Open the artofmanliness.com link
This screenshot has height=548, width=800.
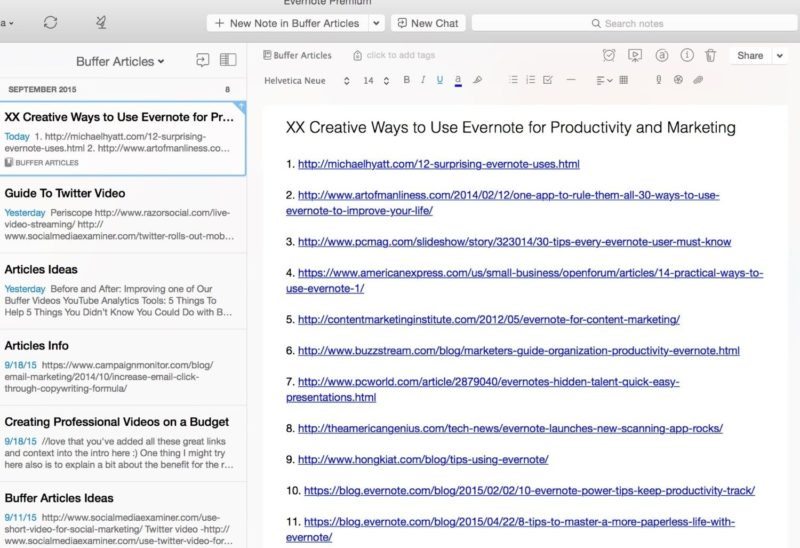(x=503, y=203)
